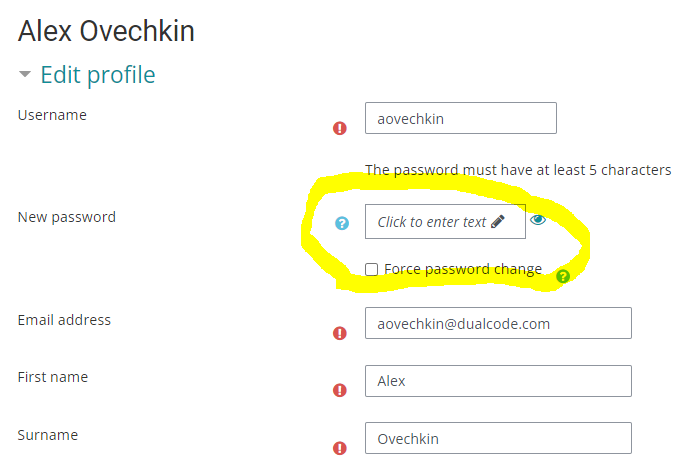Viewport: 696px width, 473px height.
Task: Click the New password field label
Action: 67,217
